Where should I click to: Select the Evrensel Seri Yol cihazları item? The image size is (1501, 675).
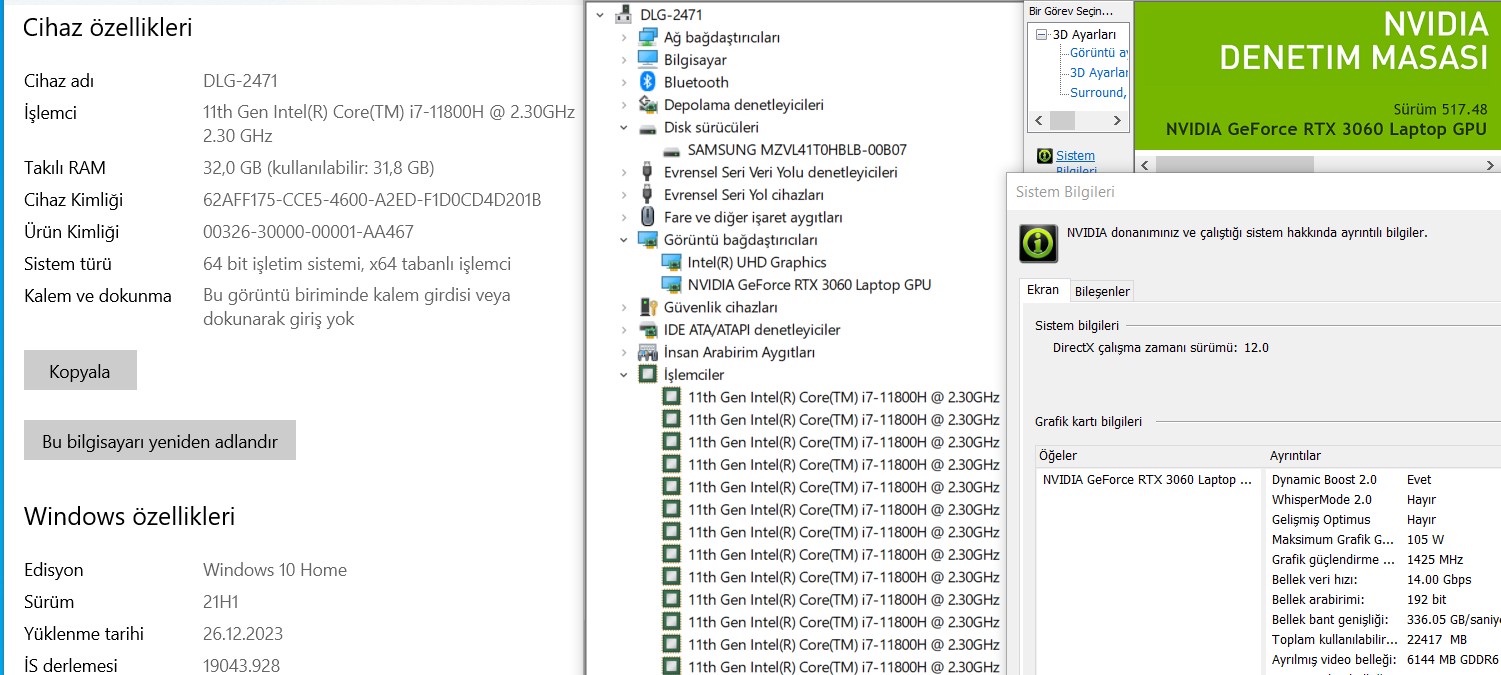(x=744, y=194)
